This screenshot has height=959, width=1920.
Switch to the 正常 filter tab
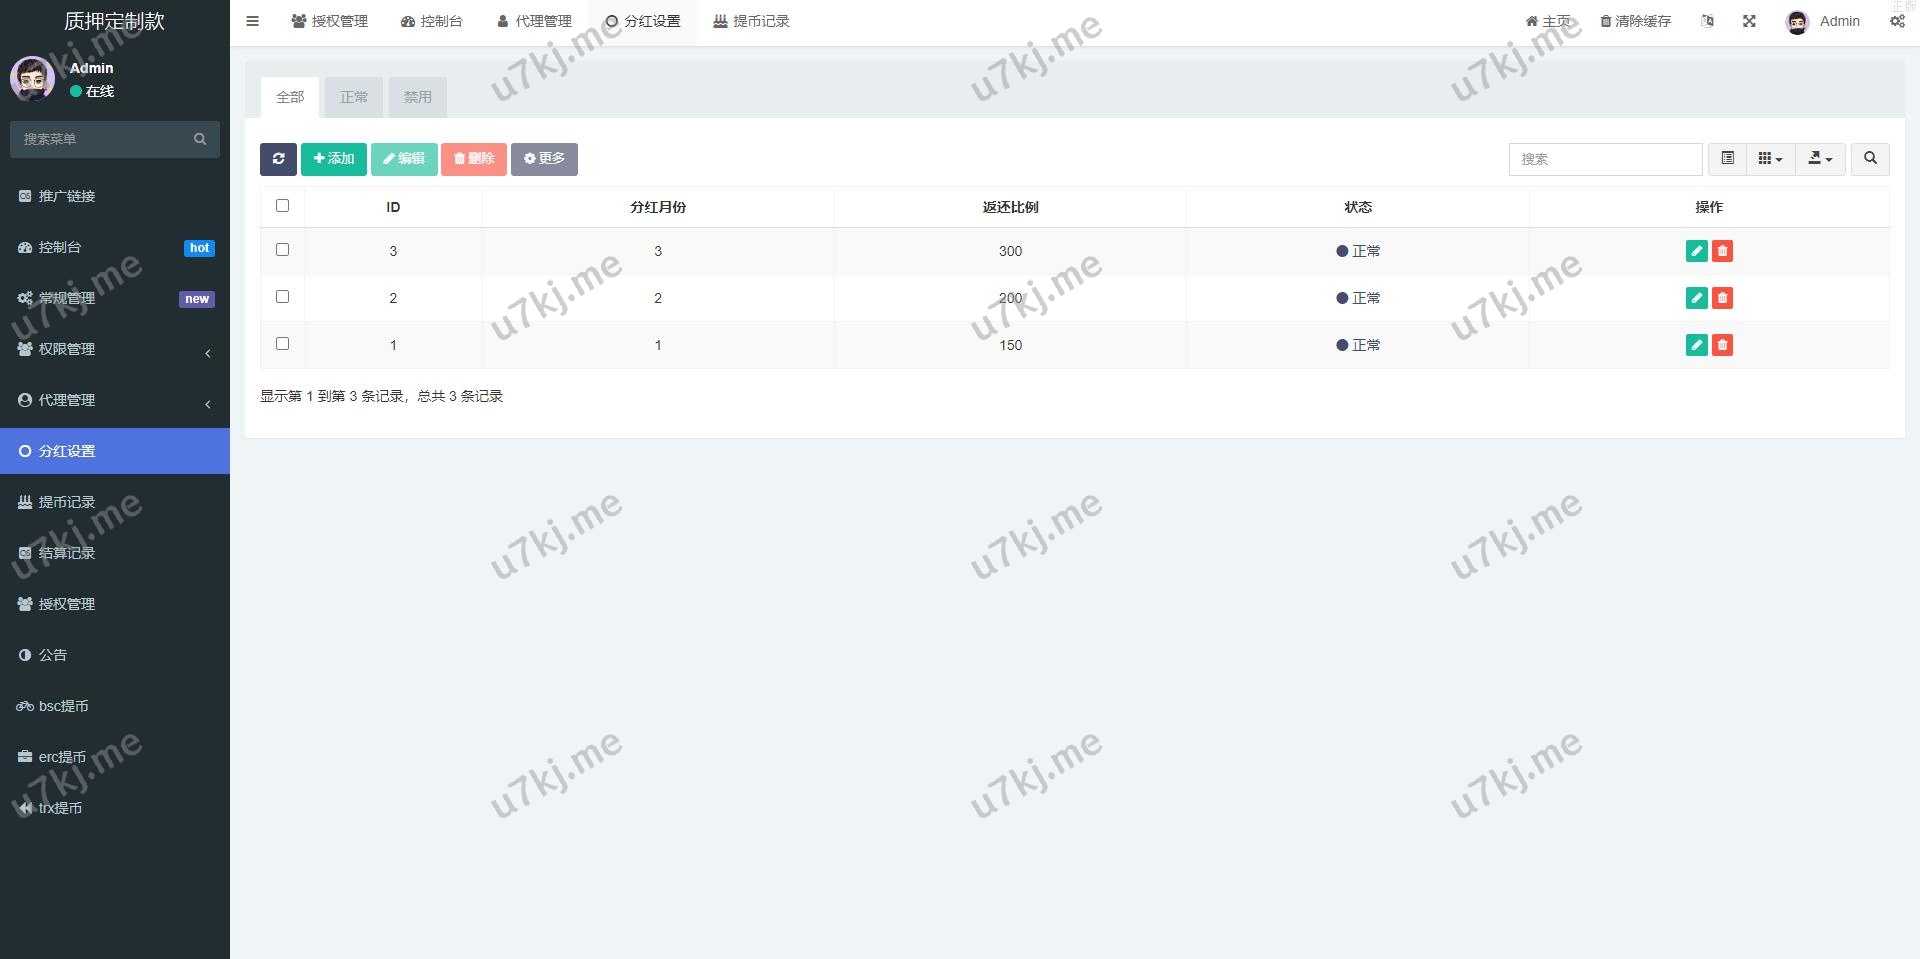(x=354, y=97)
